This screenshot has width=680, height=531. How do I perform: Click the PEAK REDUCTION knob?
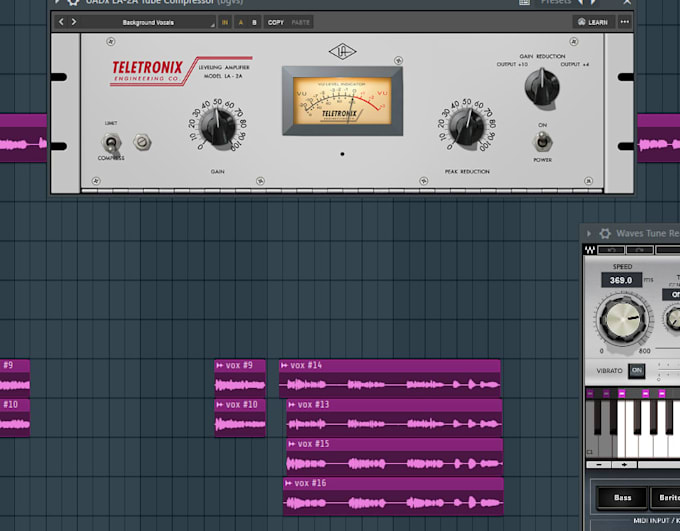point(467,128)
